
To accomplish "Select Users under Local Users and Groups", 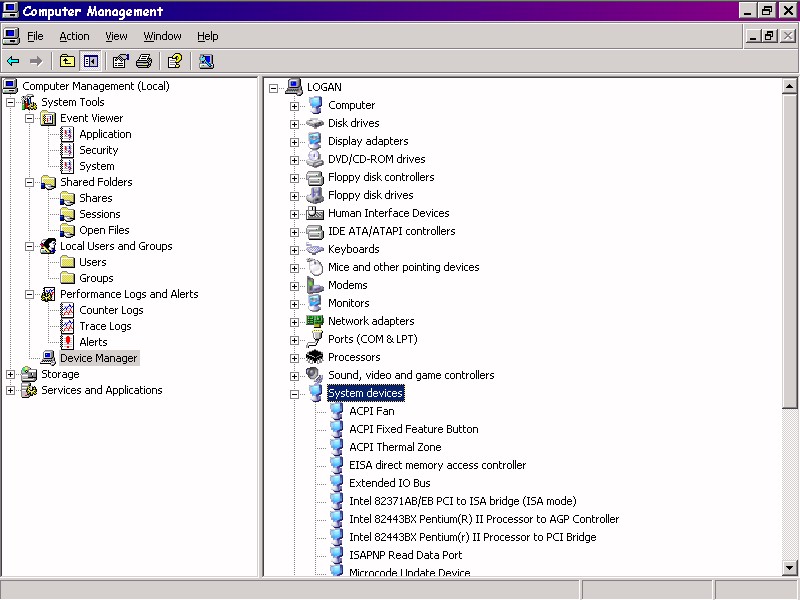I will click(x=92, y=262).
